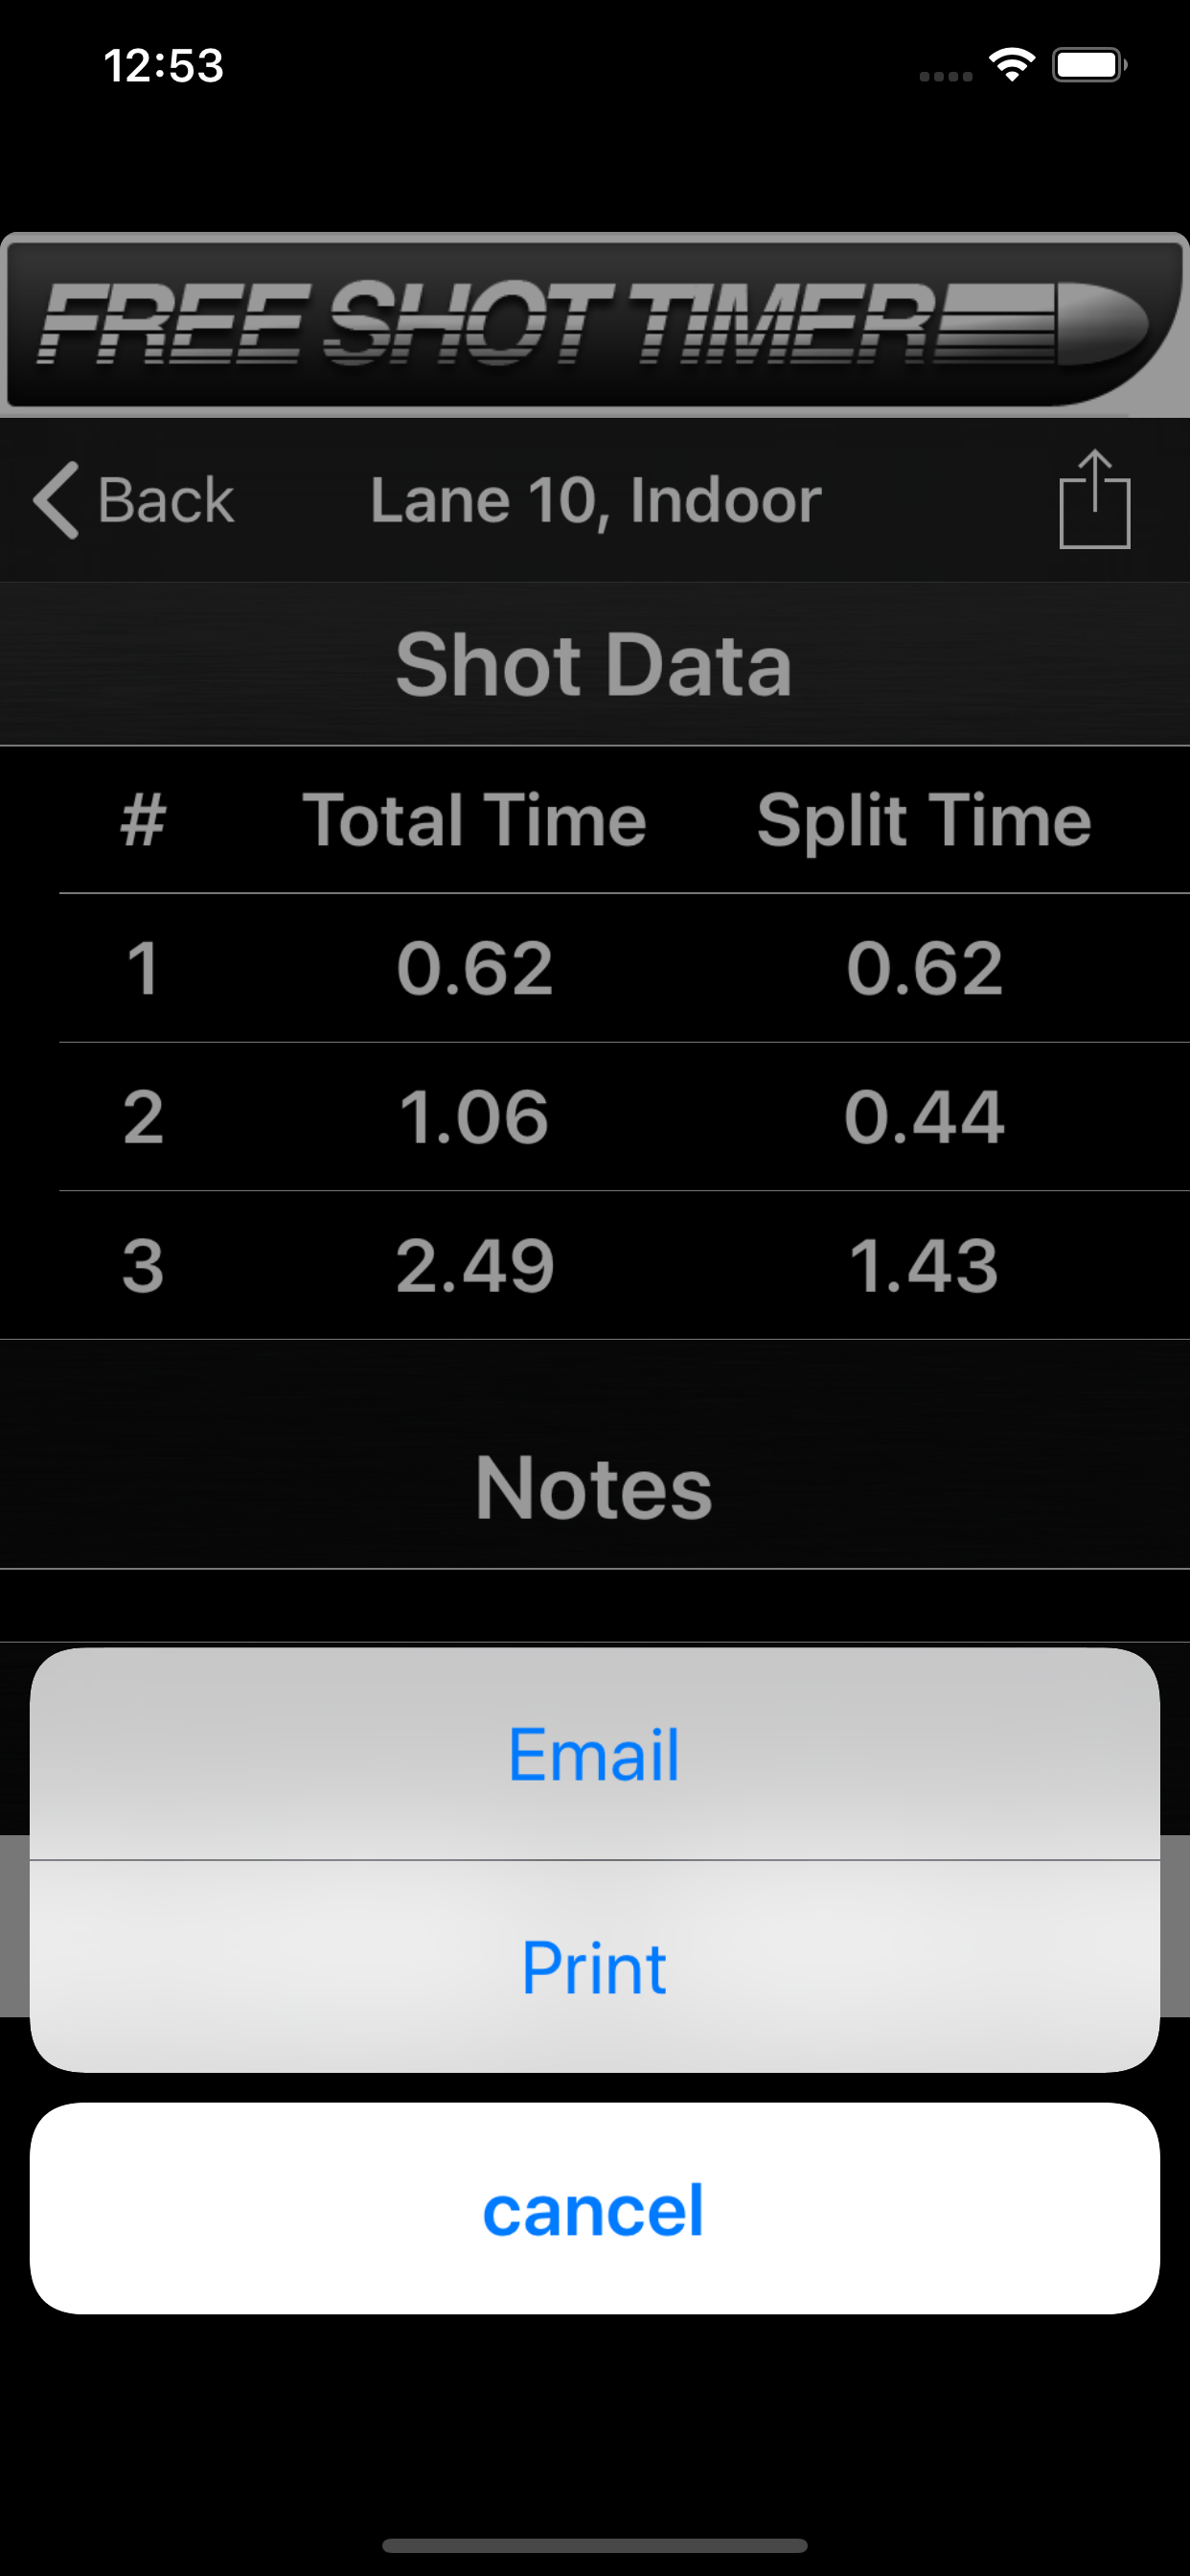Select shot 2 total time 1.06

tap(474, 1117)
